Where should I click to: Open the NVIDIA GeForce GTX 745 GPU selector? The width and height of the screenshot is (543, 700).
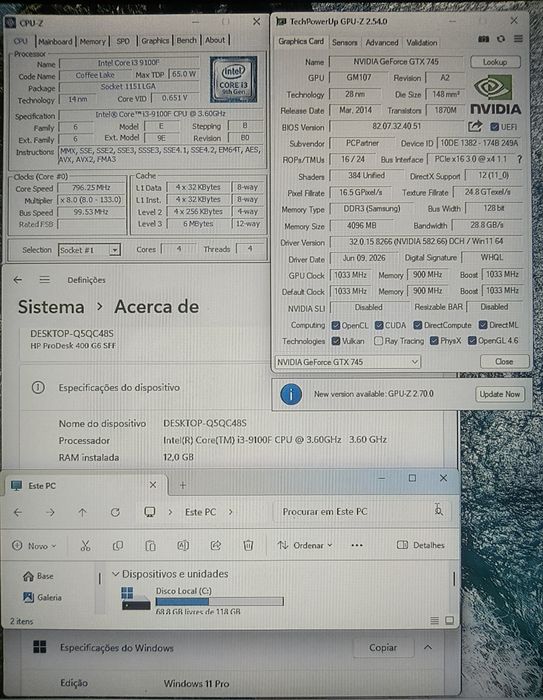pyautogui.click(x=348, y=362)
